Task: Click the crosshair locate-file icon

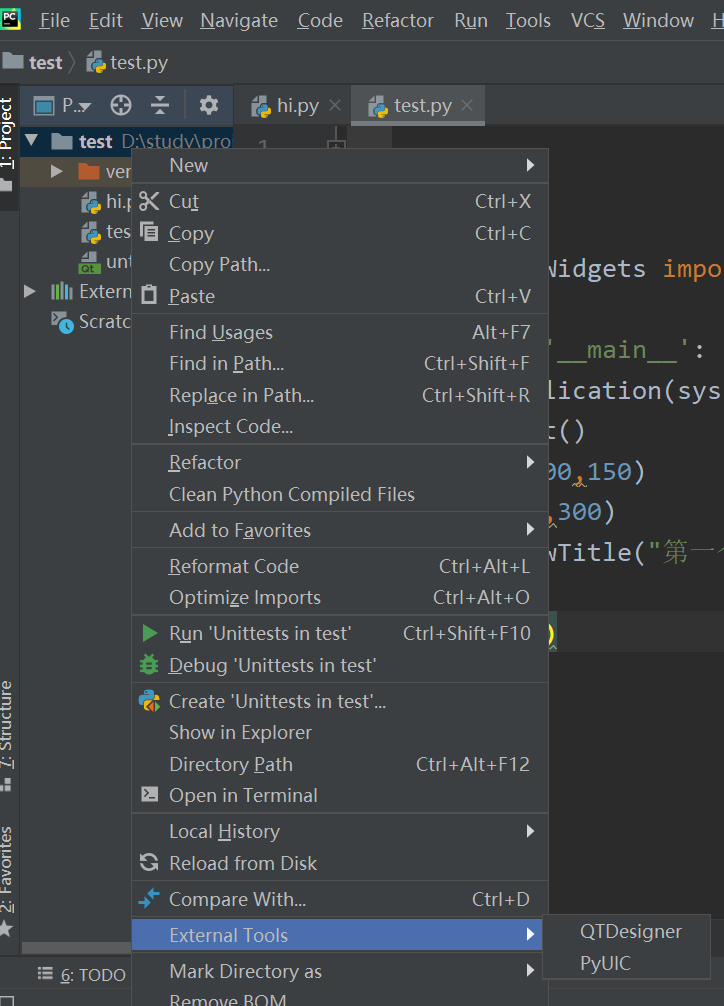Action: pos(119,104)
